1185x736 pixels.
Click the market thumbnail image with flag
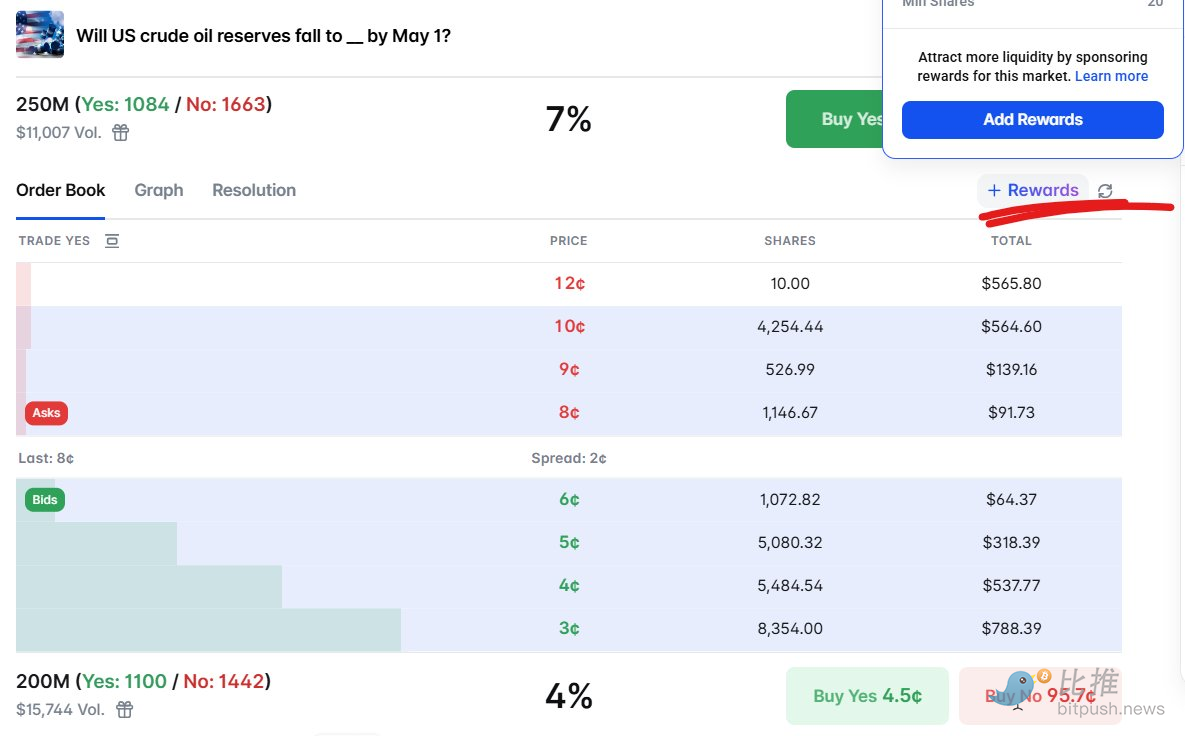point(40,35)
